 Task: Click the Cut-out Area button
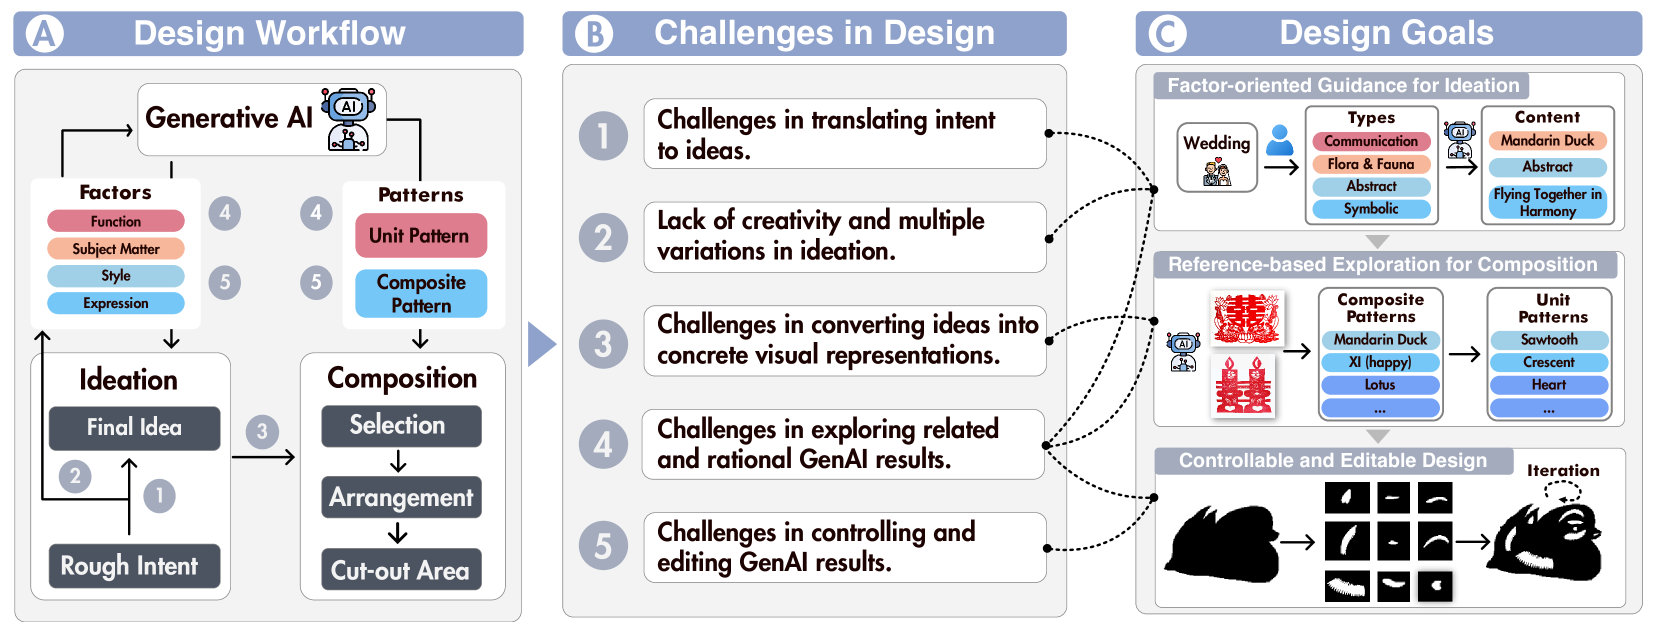click(400, 570)
